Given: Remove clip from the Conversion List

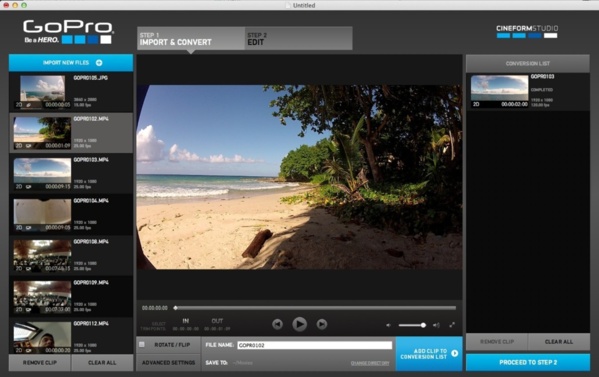Looking at the screenshot, I should [497, 341].
